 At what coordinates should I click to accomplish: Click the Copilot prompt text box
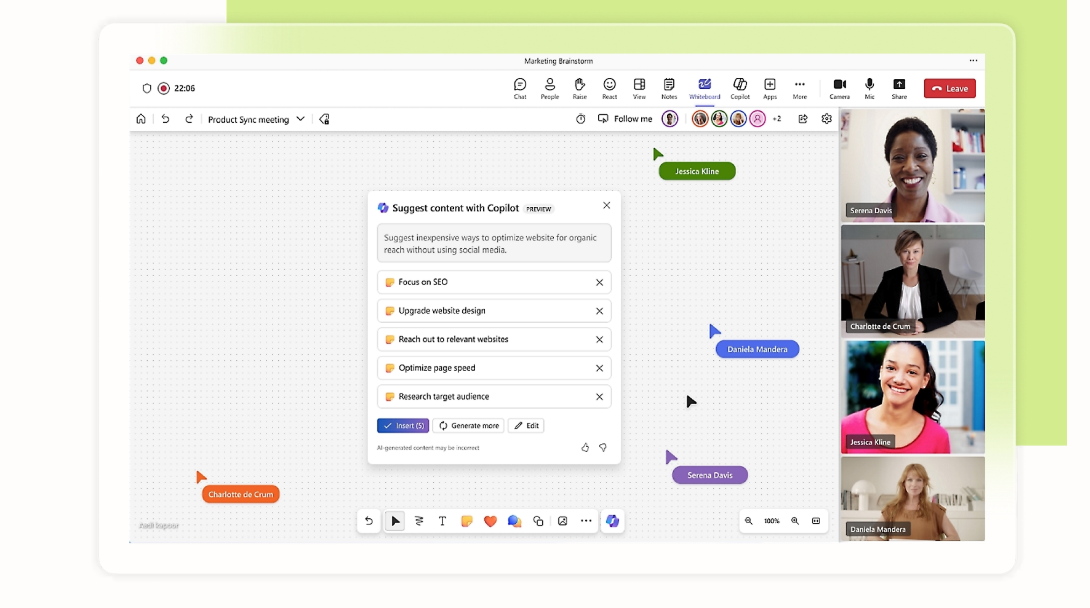click(x=494, y=243)
